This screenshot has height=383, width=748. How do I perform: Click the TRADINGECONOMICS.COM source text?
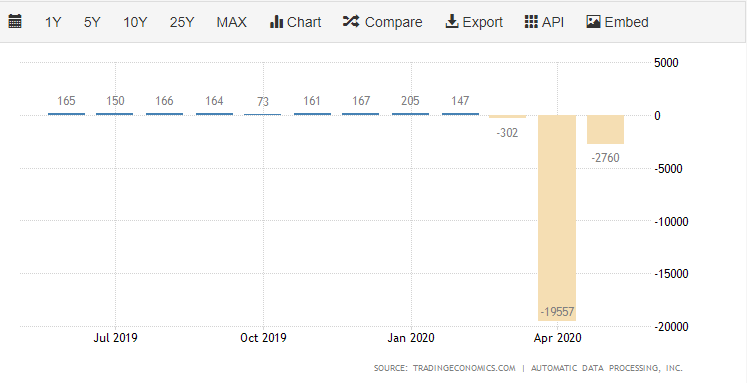pos(464,368)
